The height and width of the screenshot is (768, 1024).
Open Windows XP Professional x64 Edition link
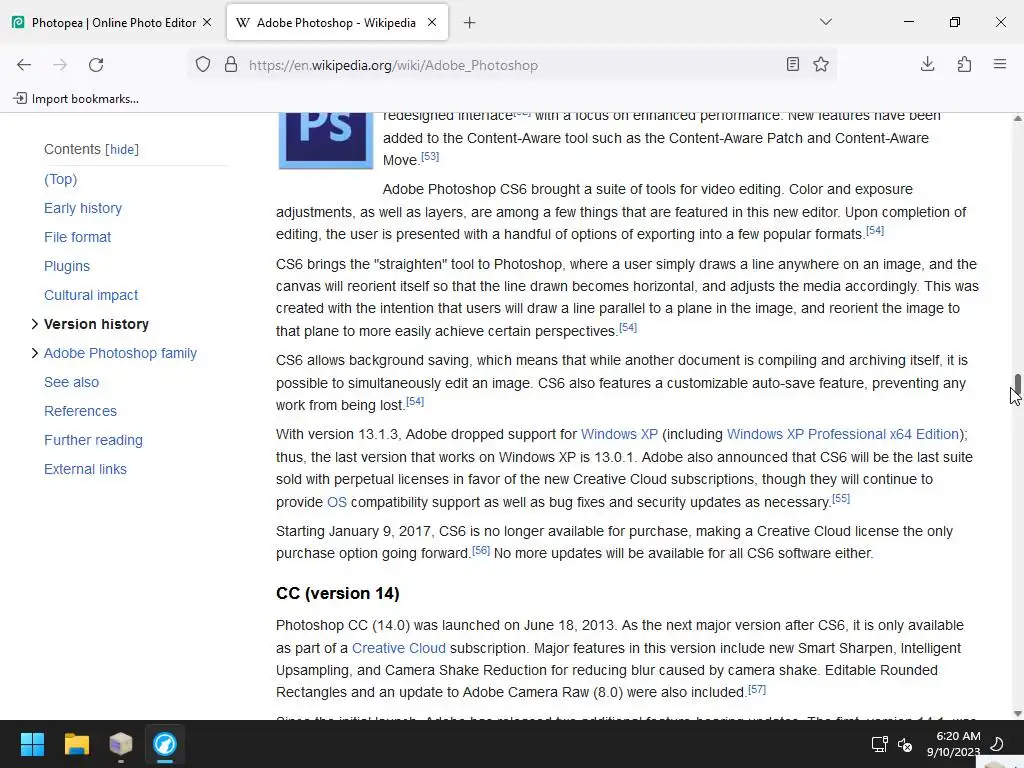coord(842,434)
